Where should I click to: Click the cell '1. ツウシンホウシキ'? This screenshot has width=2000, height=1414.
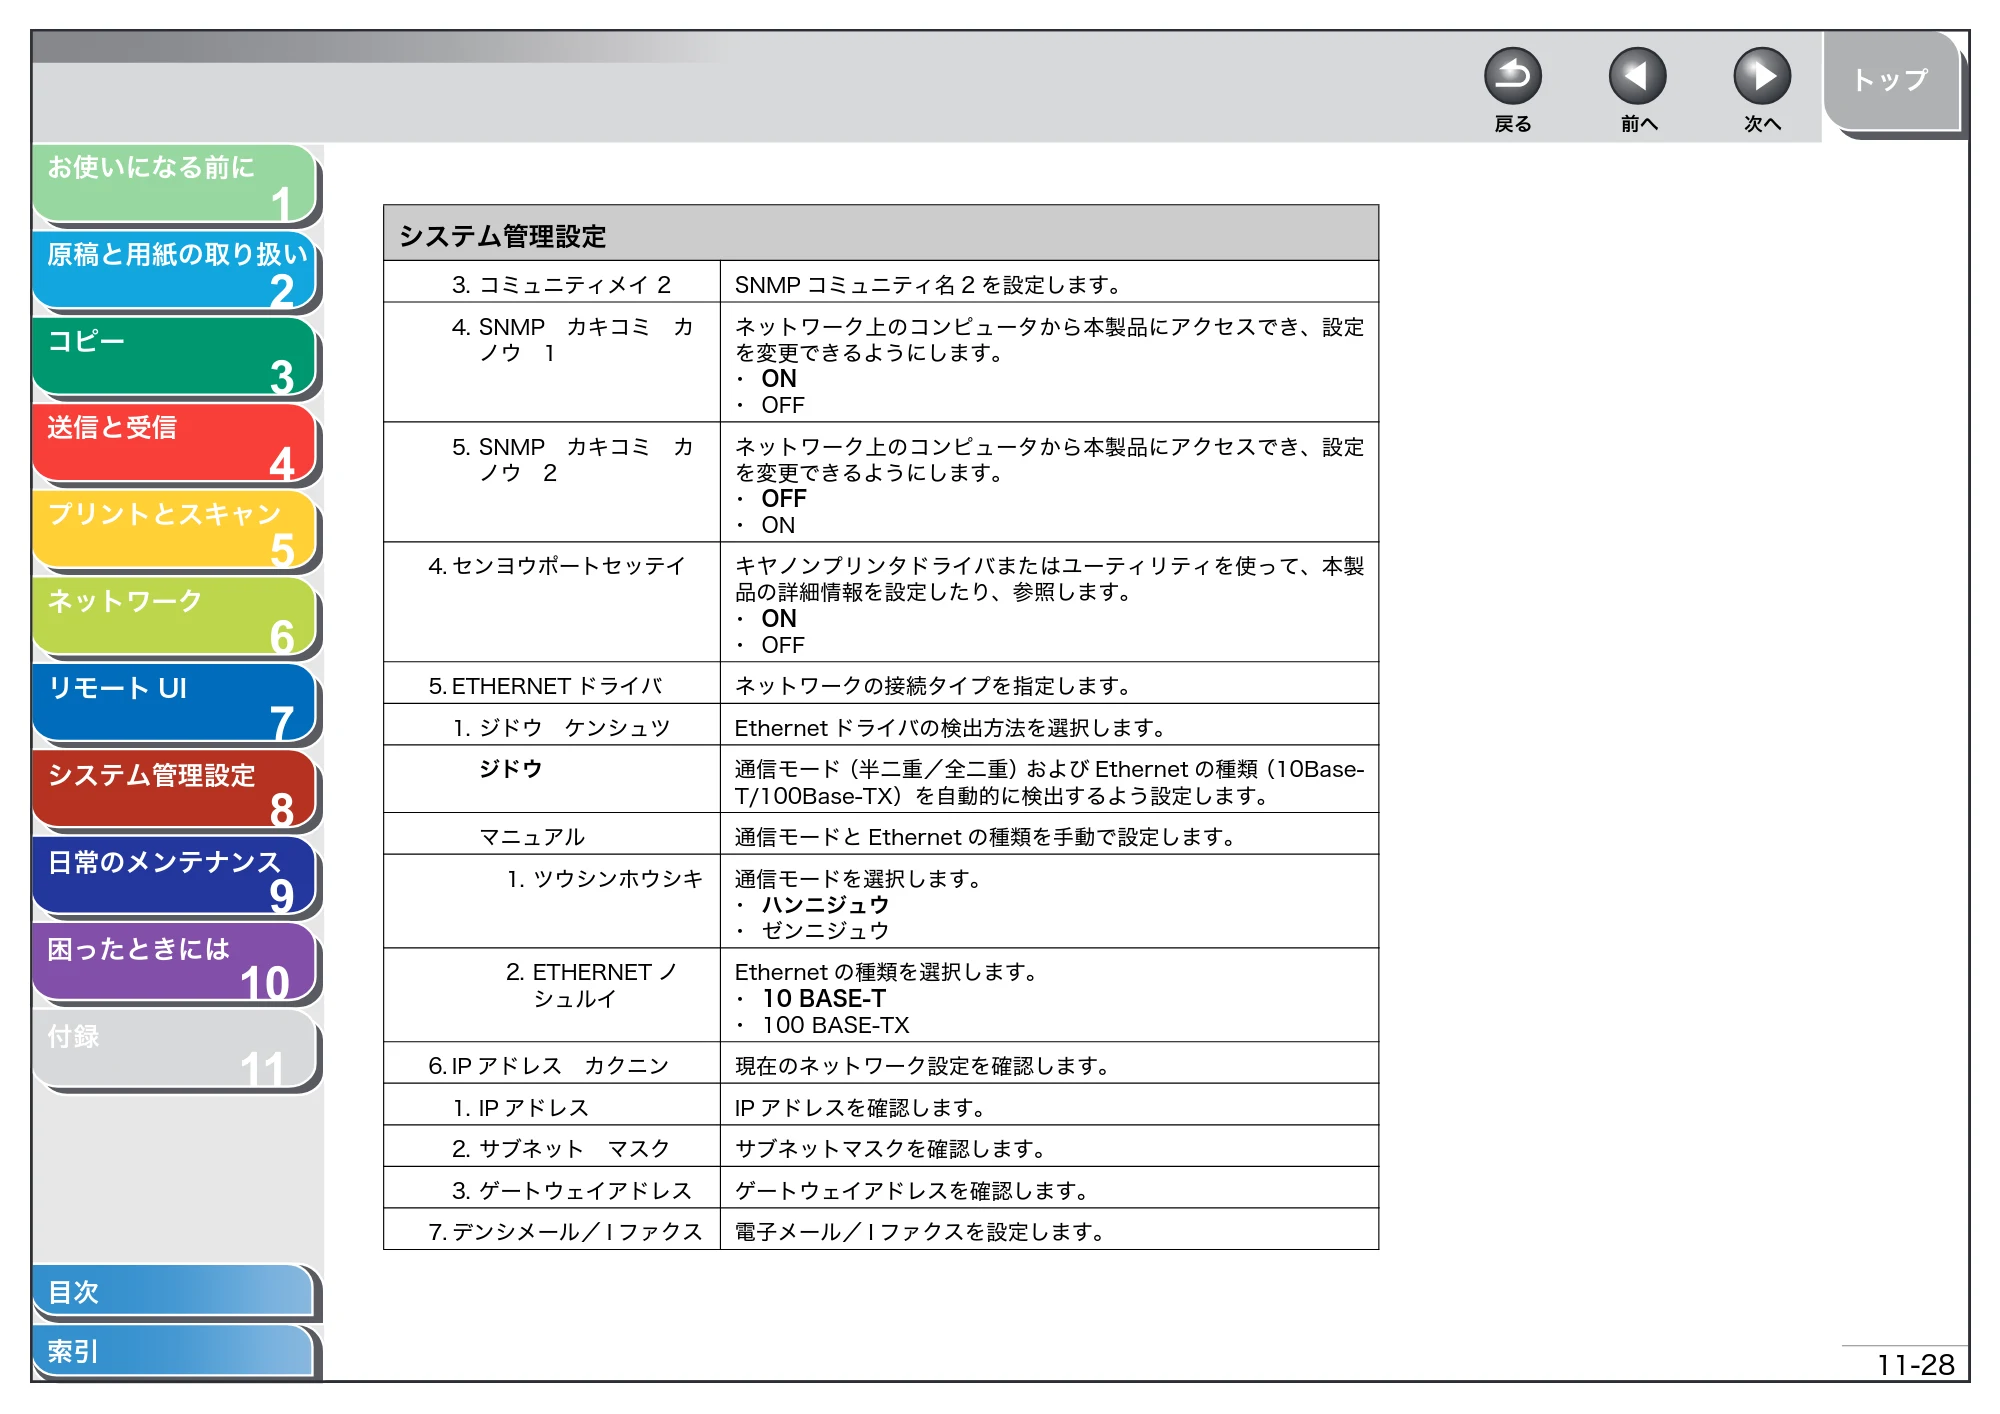(x=552, y=902)
